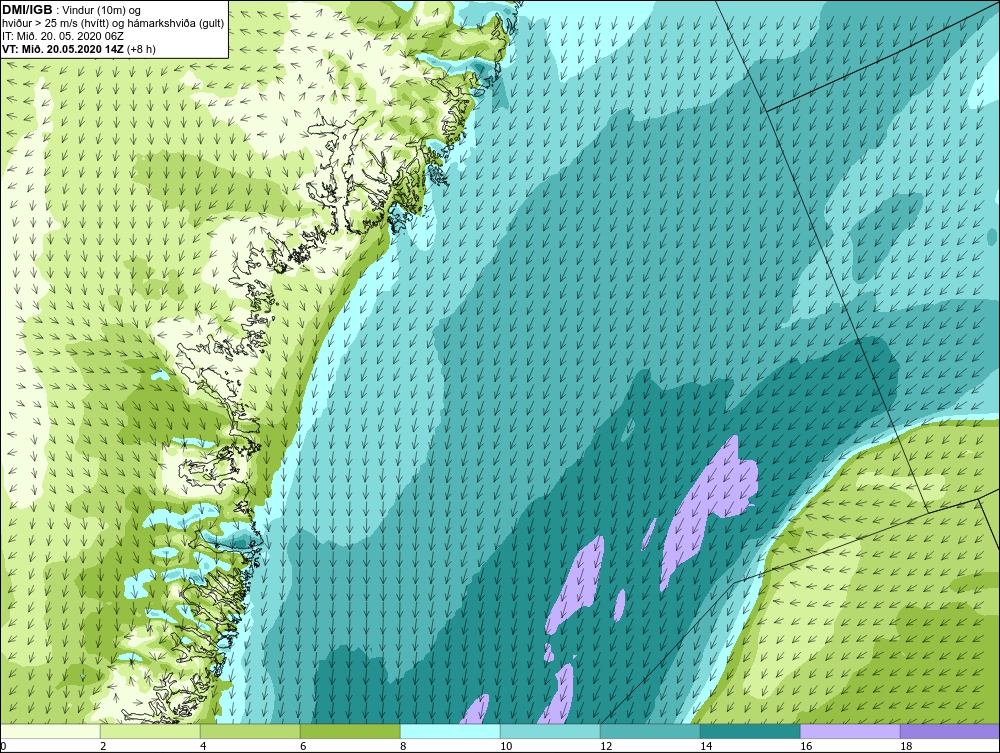Click the 12–14 m/s teal swatch
The image size is (1000, 753).
[x=650, y=731]
